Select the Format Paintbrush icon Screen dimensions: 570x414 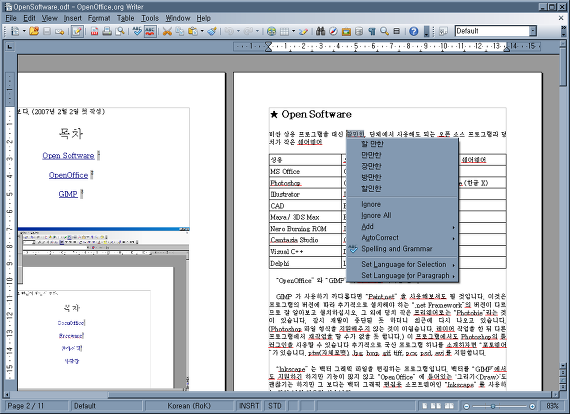point(212,32)
